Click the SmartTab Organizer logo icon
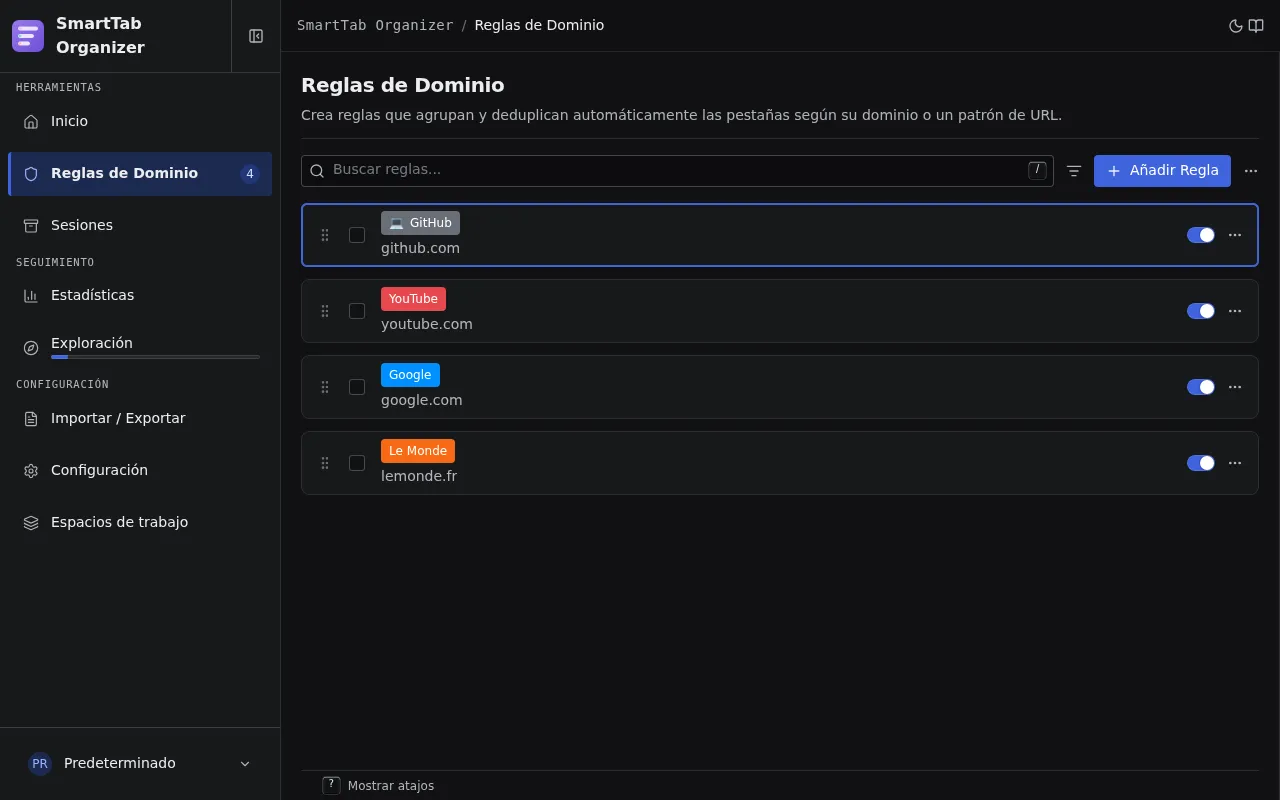This screenshot has height=800, width=1280. click(x=28, y=36)
